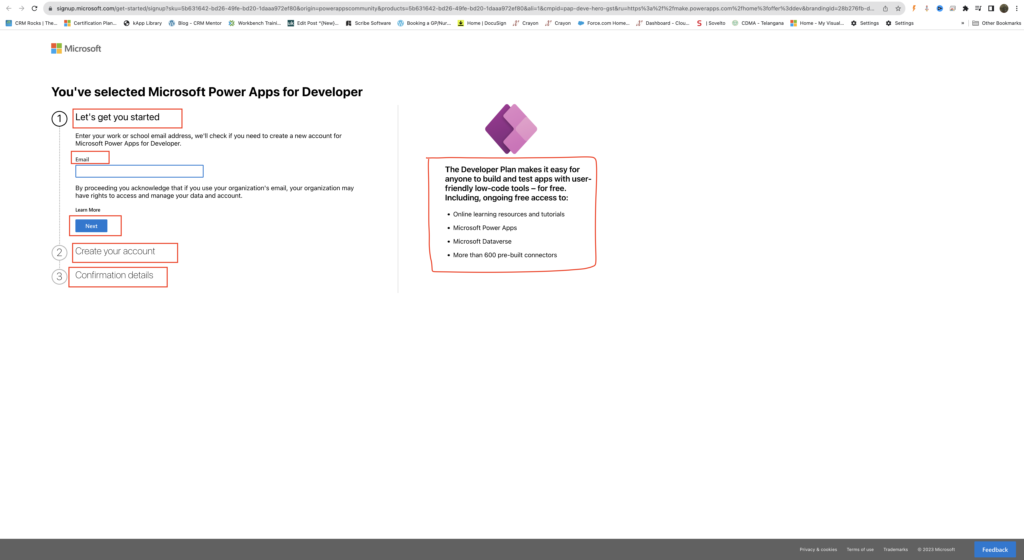Open the blue circular extension icon
This screenshot has height=560, width=1024.
click(x=940, y=8)
